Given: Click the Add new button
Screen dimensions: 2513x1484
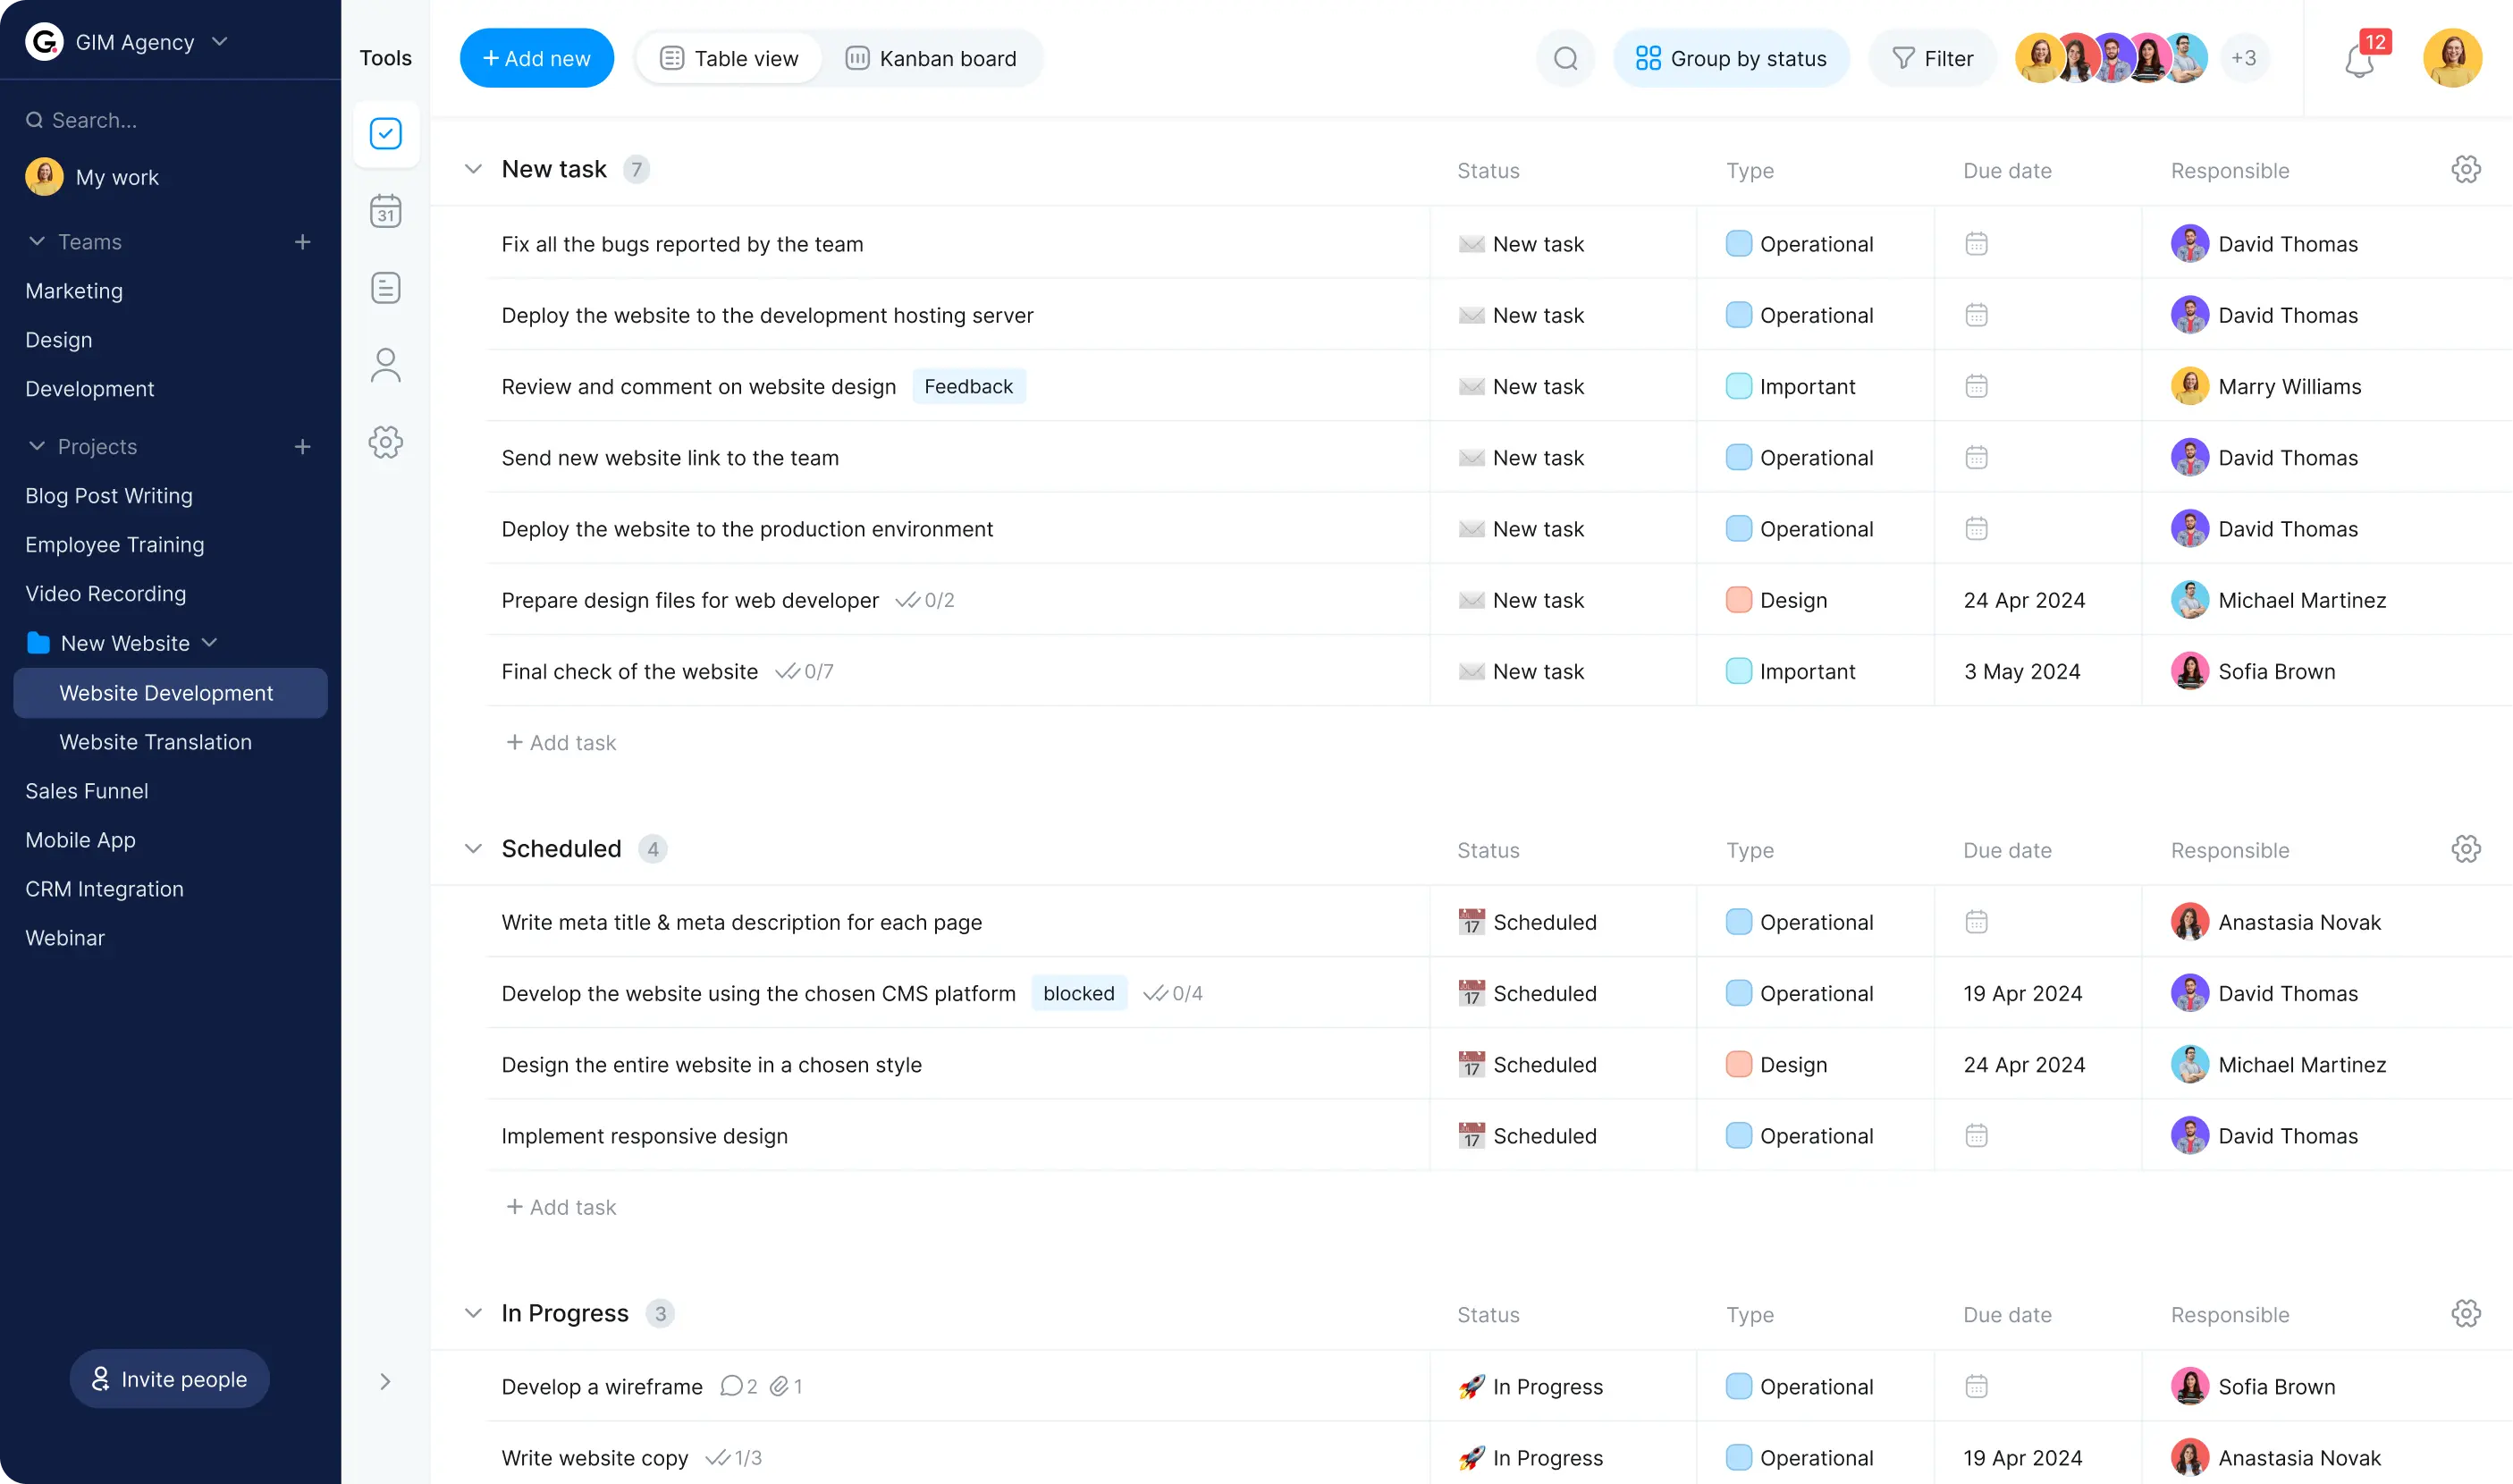Looking at the screenshot, I should coord(536,58).
